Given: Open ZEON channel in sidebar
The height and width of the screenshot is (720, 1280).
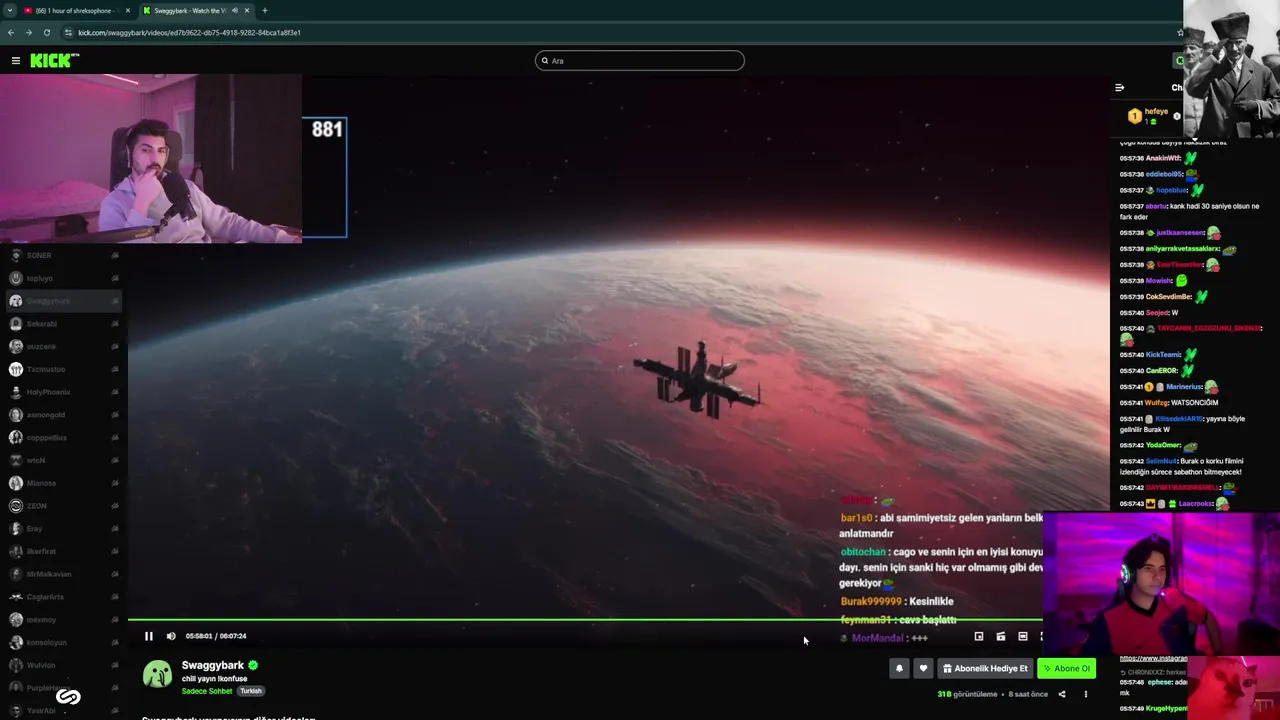Looking at the screenshot, I should tap(63, 506).
